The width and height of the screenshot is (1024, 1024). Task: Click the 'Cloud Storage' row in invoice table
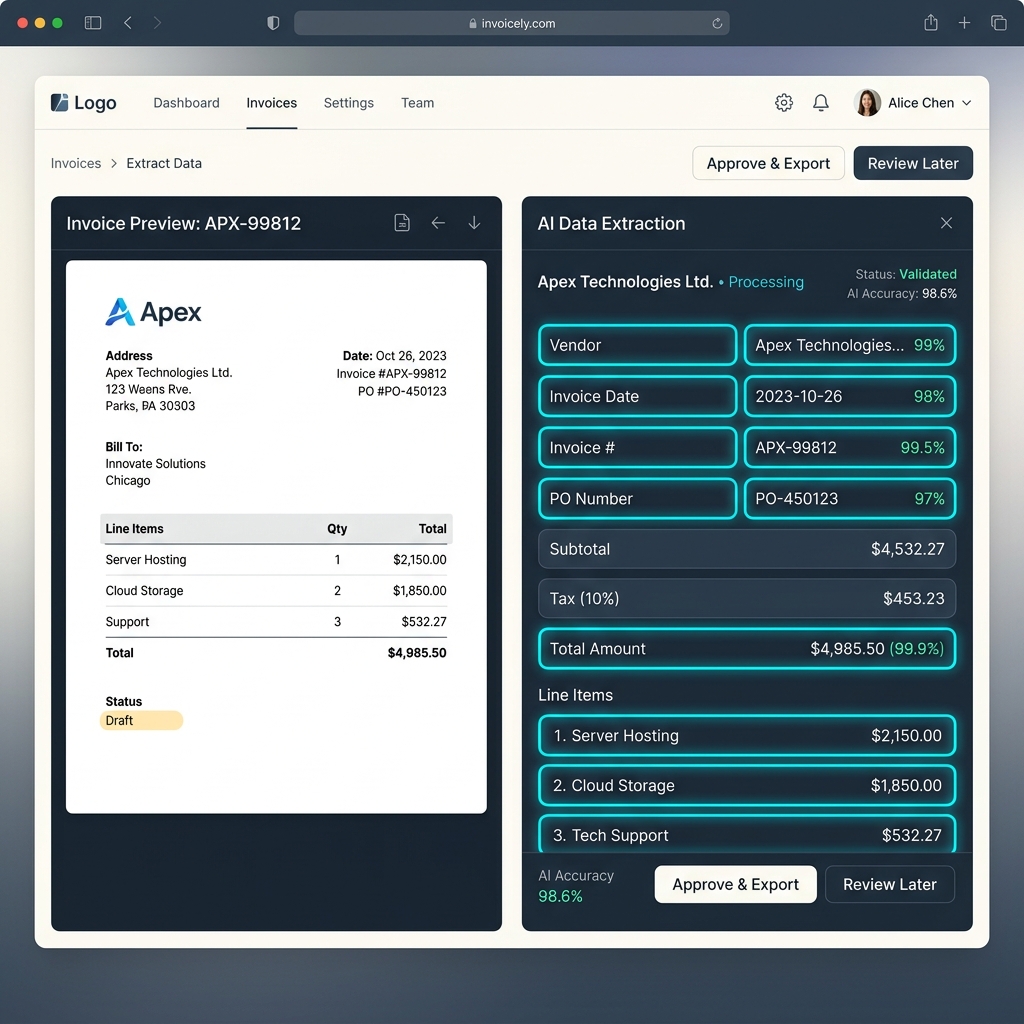pos(276,590)
